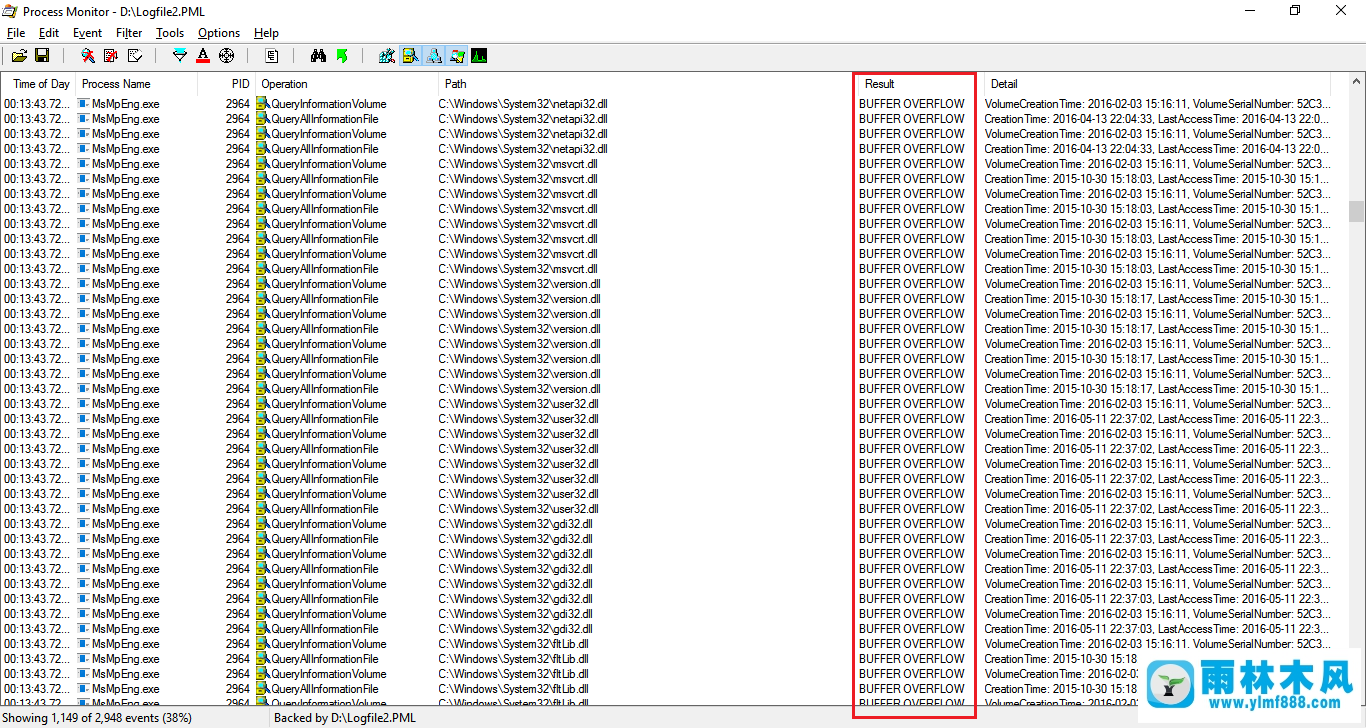The width and height of the screenshot is (1366, 728).
Task: Save the log with the floppy disk icon
Action: (42, 56)
